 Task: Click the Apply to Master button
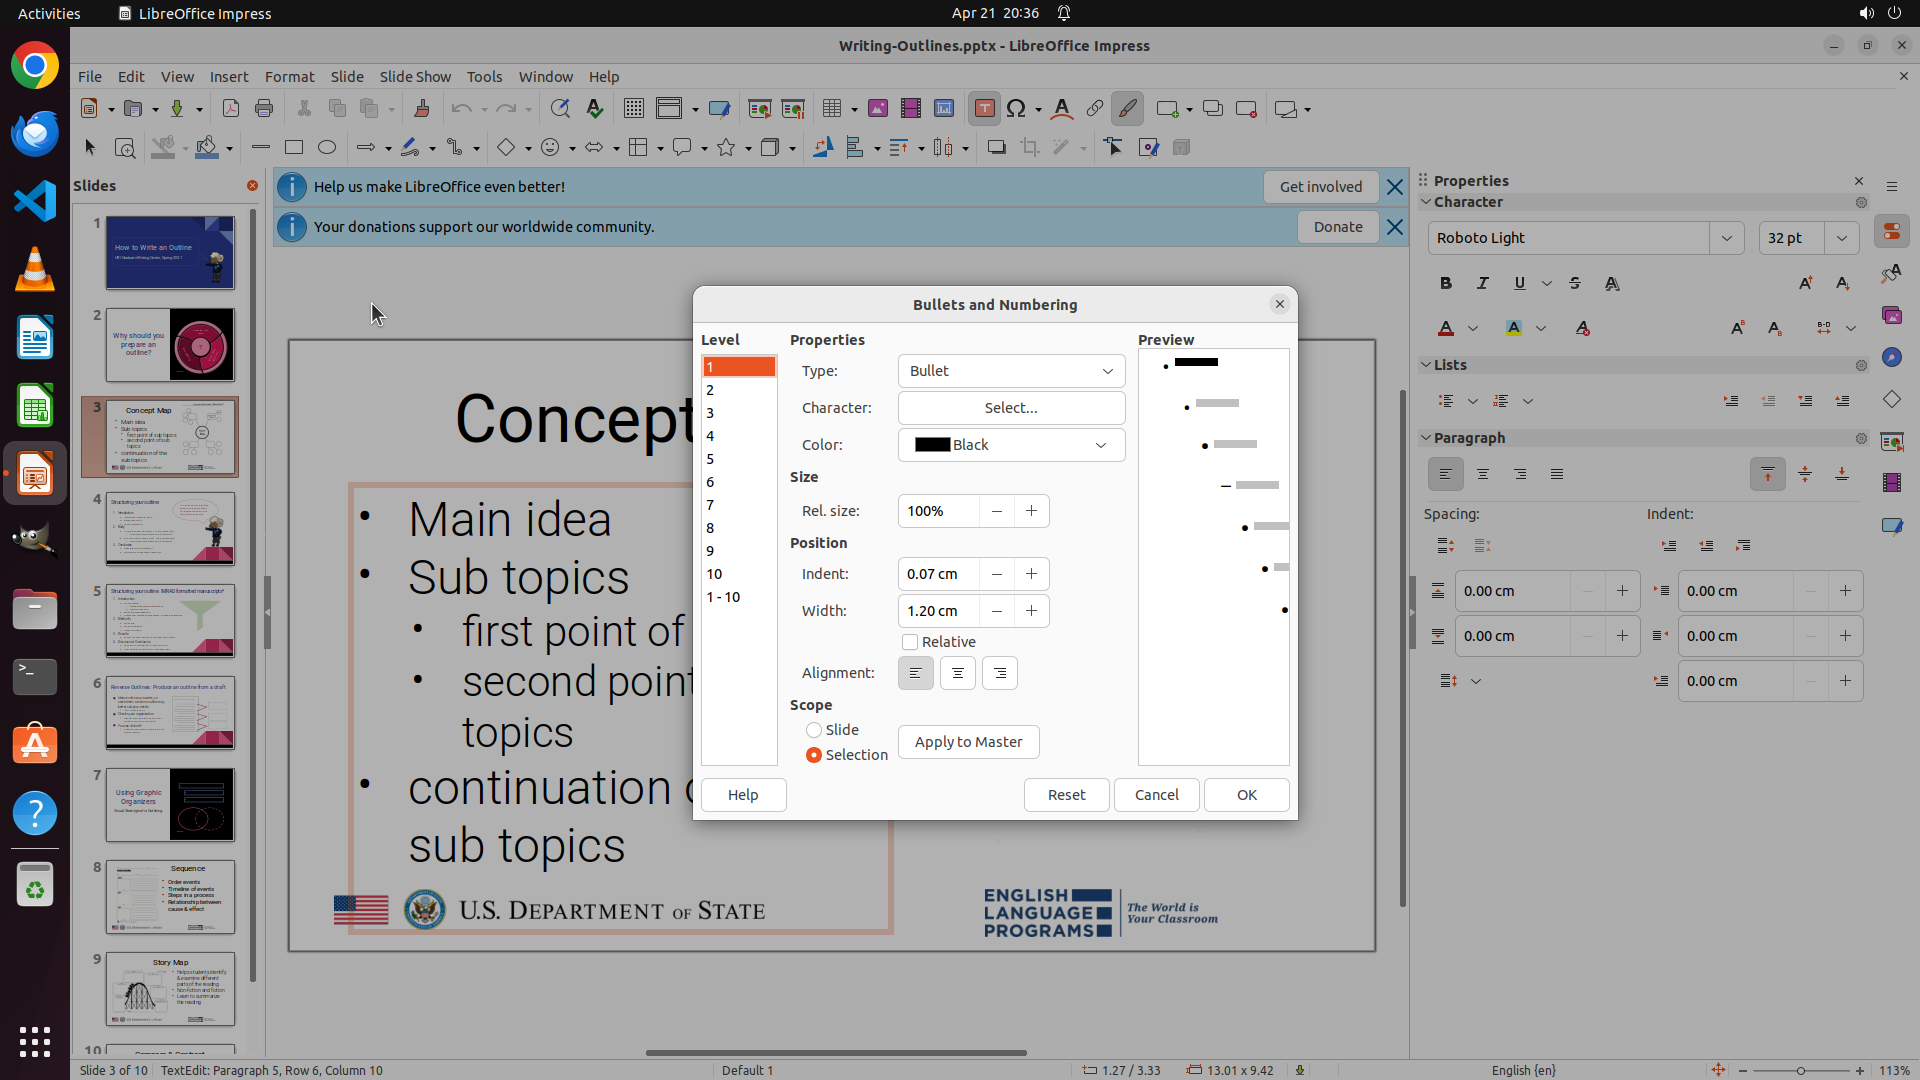coord(968,742)
